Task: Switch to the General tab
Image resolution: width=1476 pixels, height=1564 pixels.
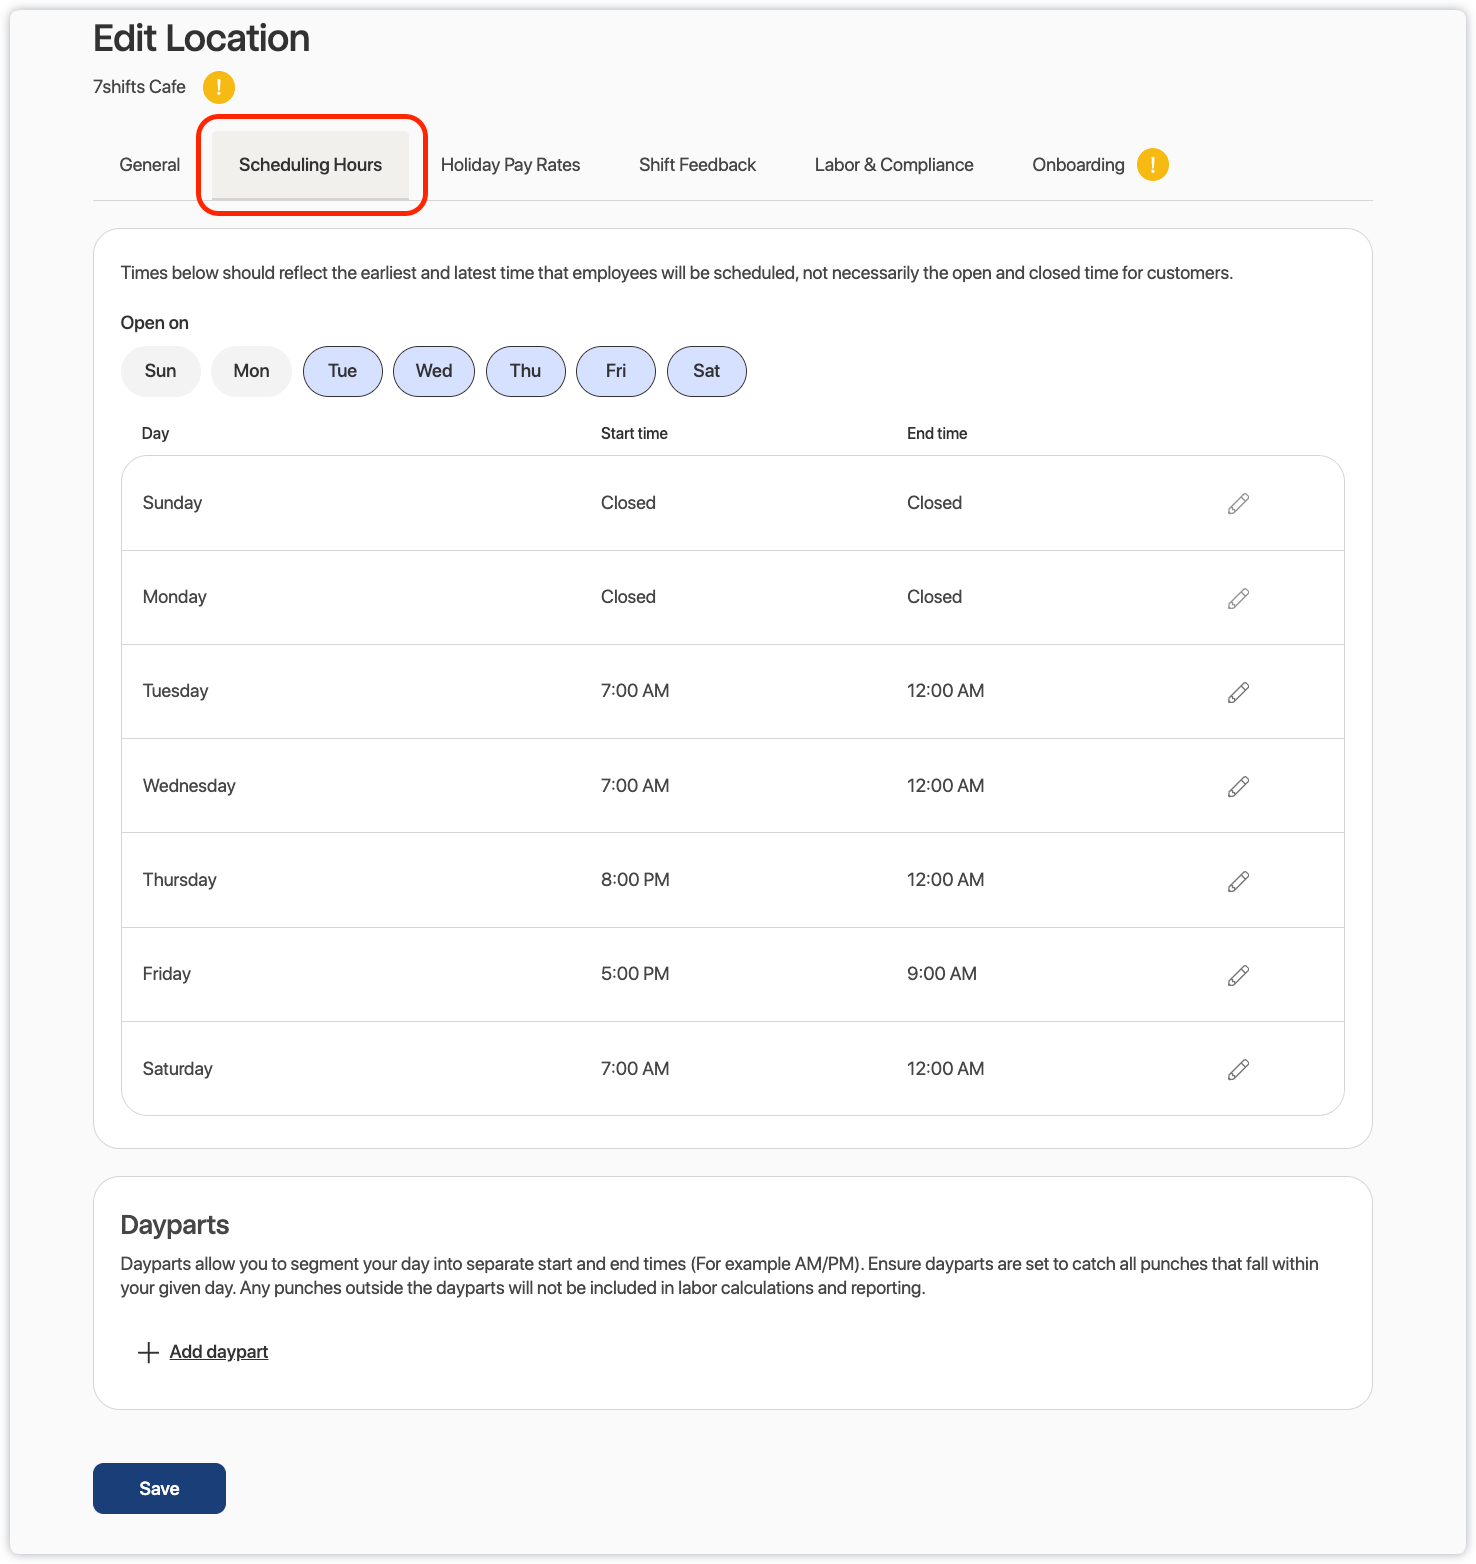Action: point(150,165)
